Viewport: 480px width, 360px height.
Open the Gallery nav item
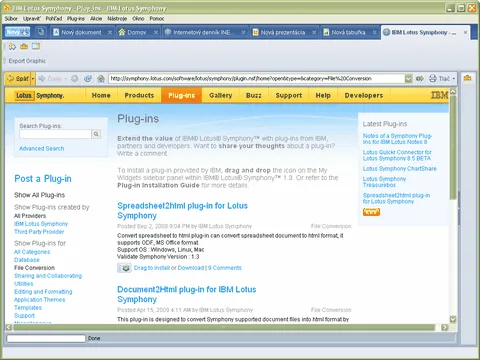pos(221,95)
